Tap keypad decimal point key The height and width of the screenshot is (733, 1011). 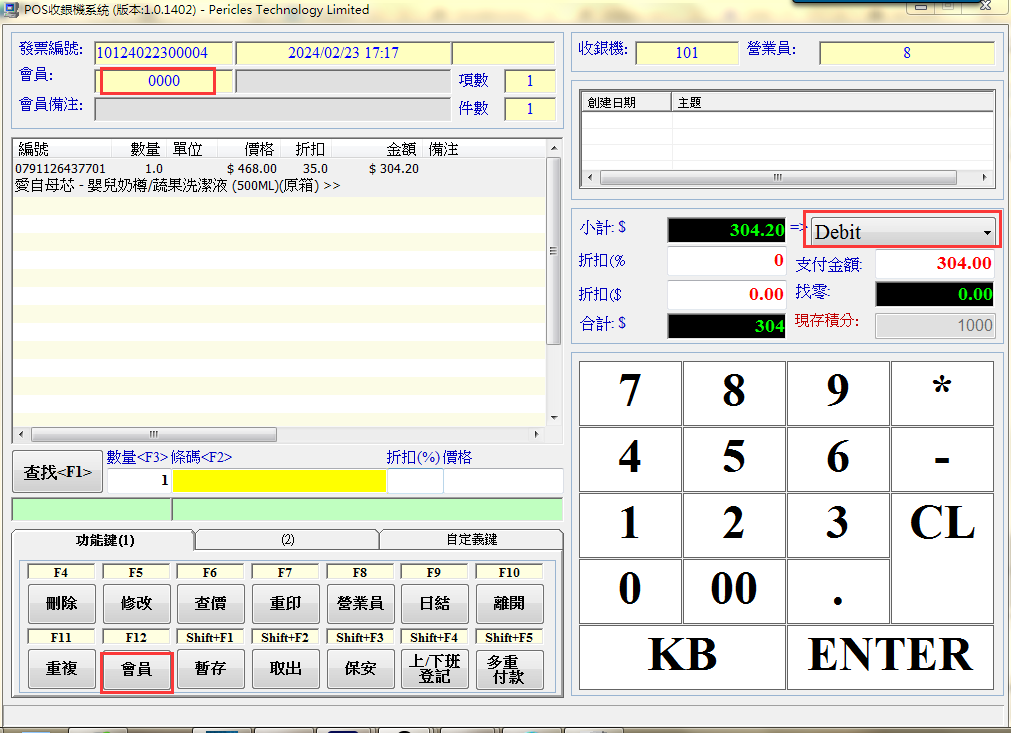click(838, 591)
